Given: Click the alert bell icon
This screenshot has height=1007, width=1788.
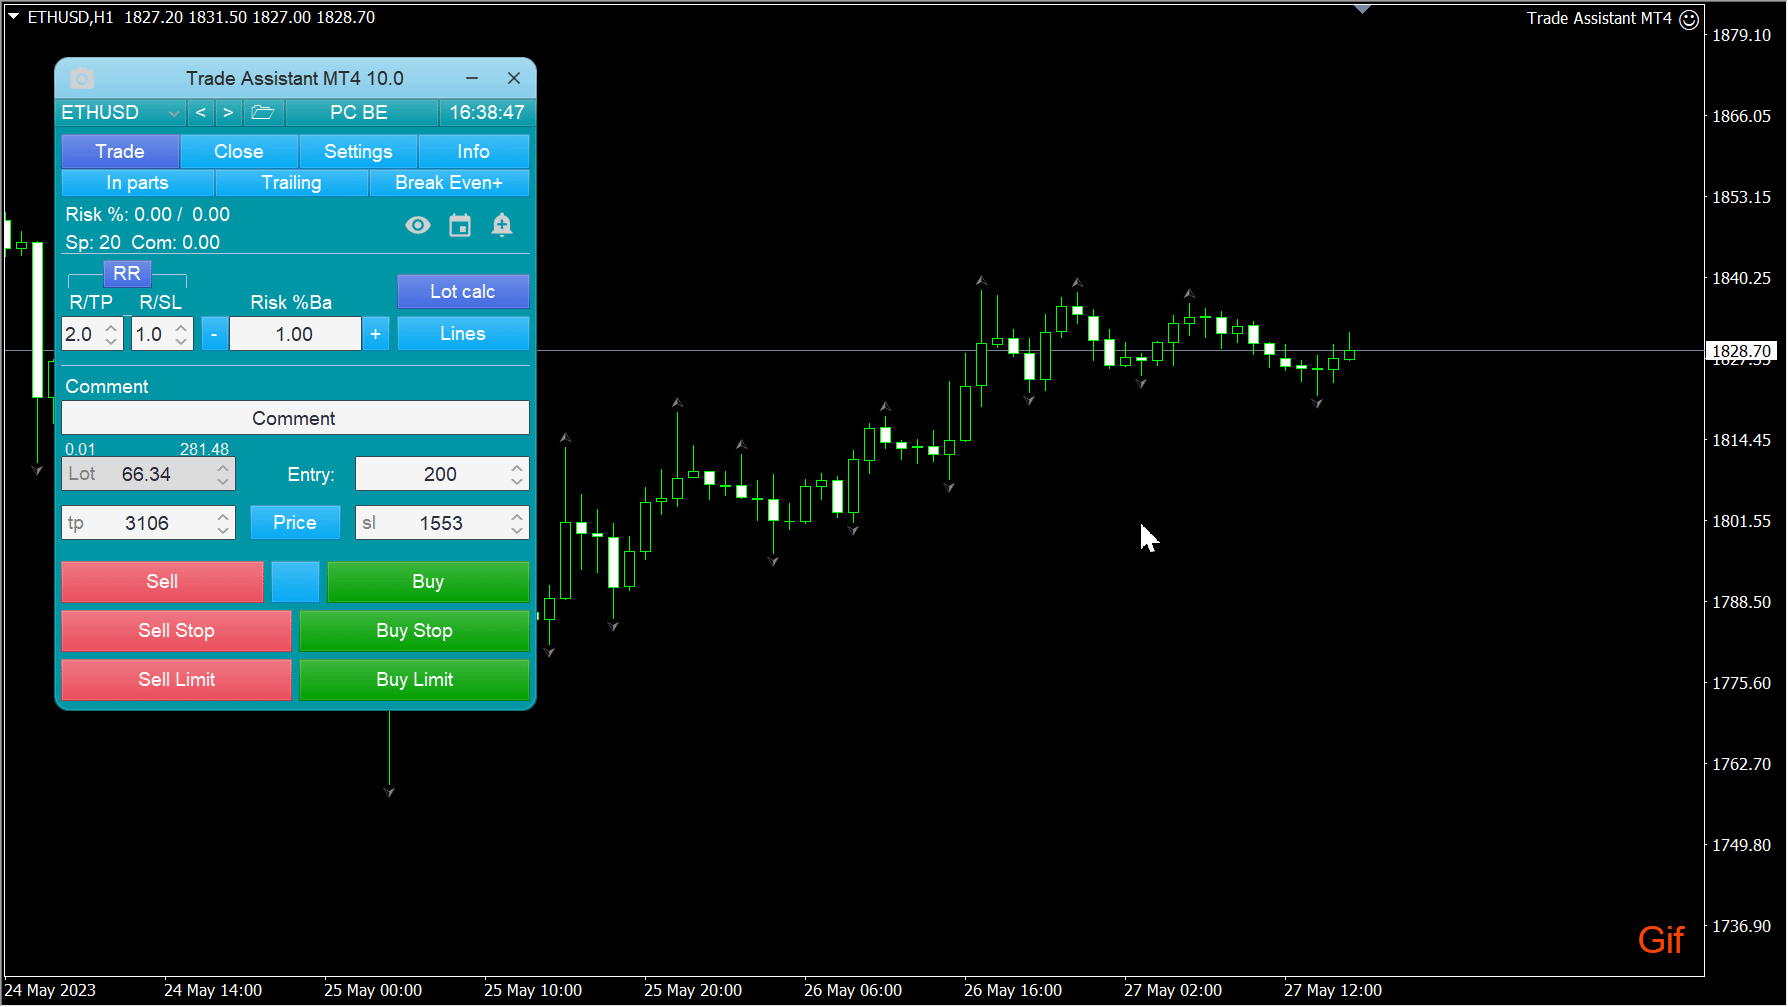Looking at the screenshot, I should (502, 225).
